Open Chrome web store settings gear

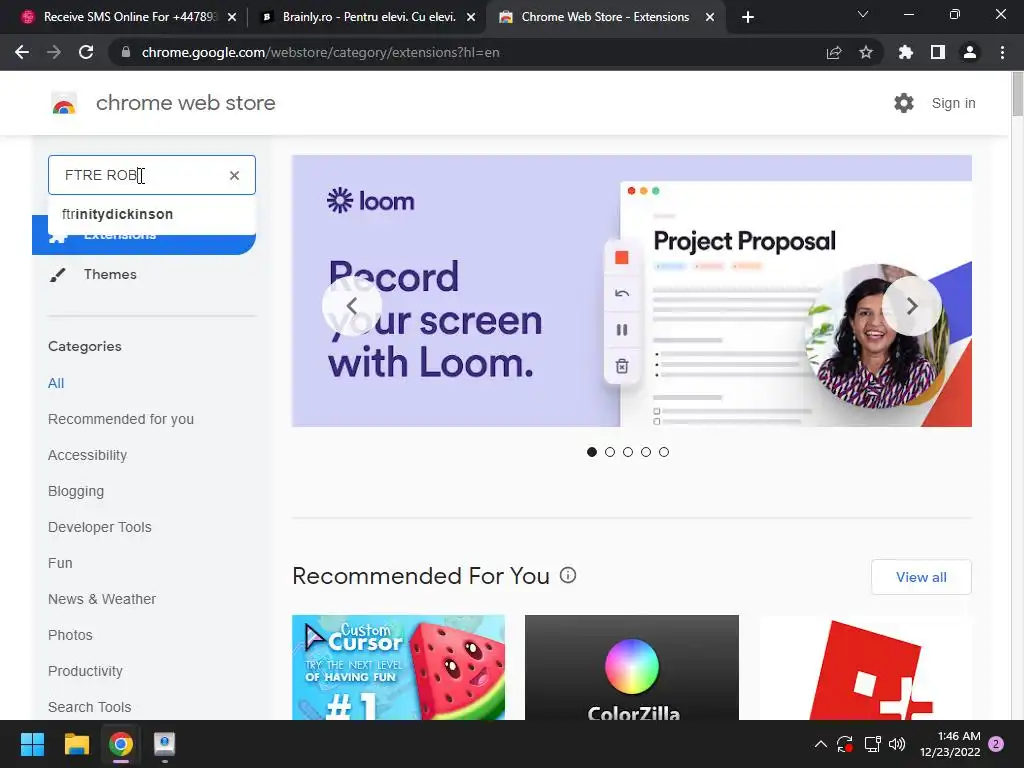click(x=904, y=103)
